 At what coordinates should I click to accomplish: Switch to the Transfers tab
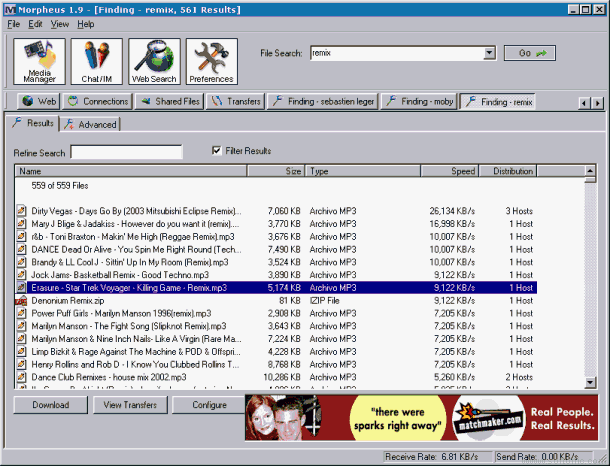pyautogui.click(x=235, y=102)
